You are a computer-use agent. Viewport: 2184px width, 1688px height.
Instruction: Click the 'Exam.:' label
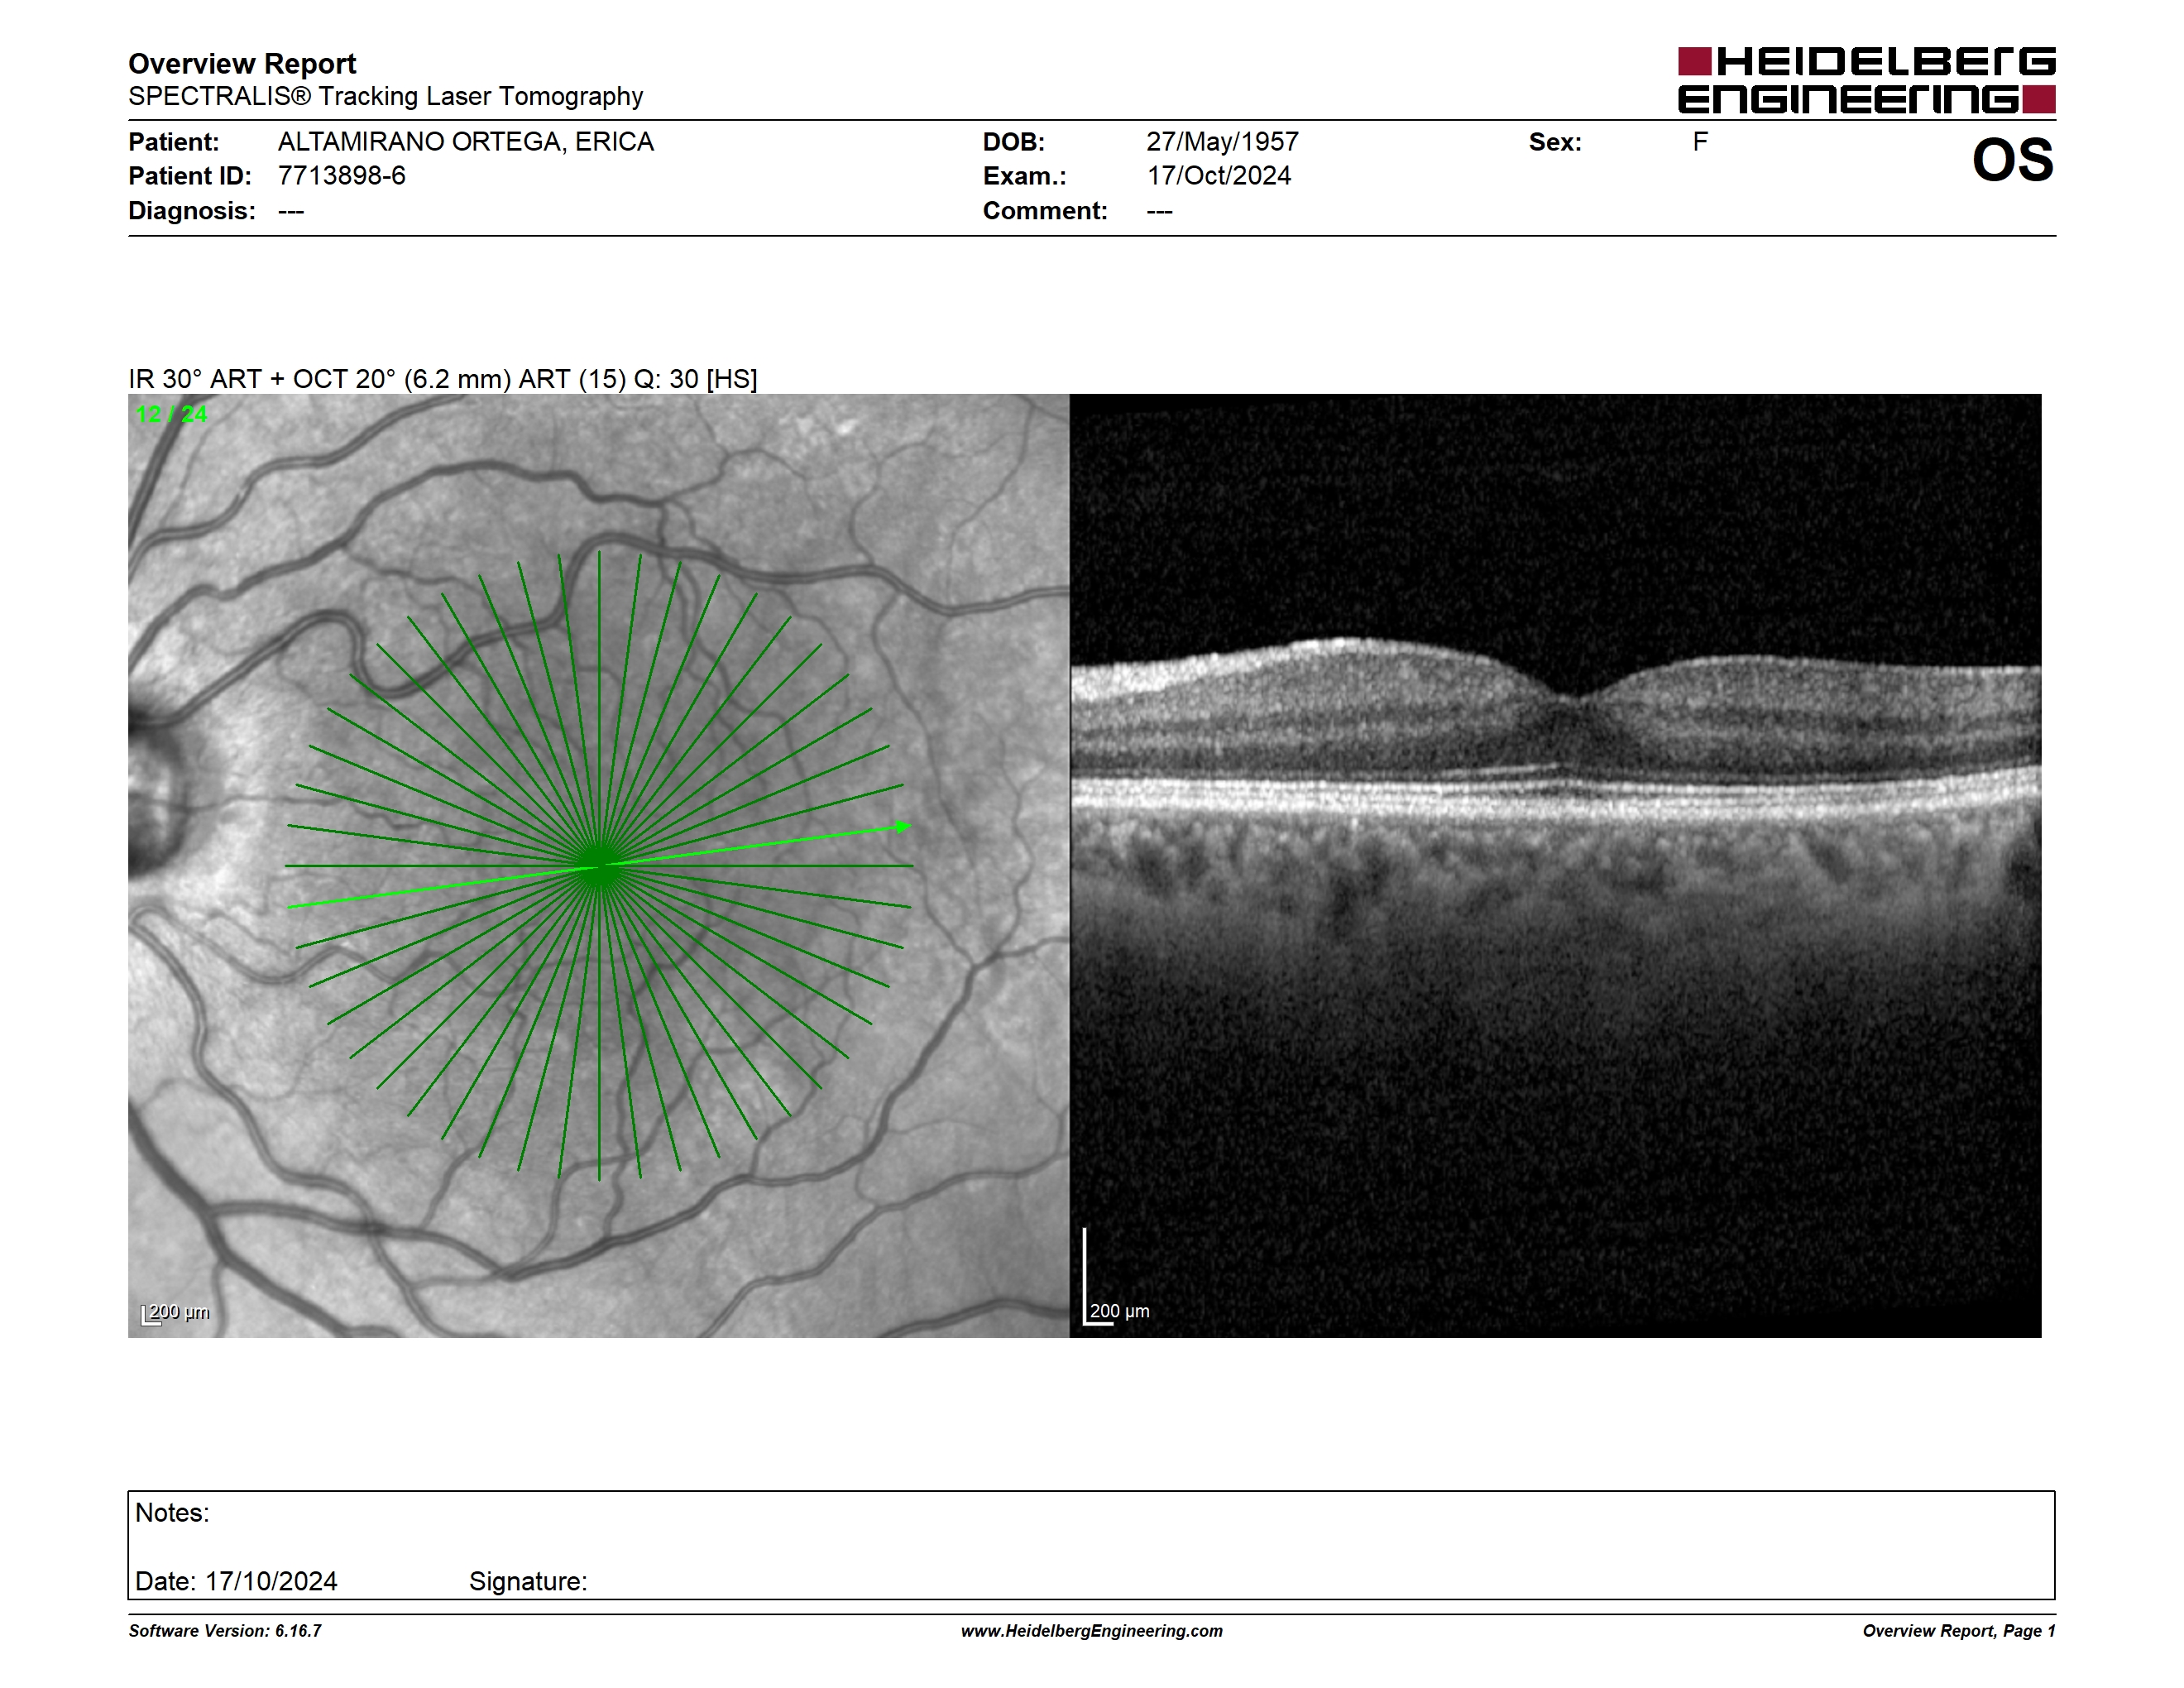[1025, 176]
